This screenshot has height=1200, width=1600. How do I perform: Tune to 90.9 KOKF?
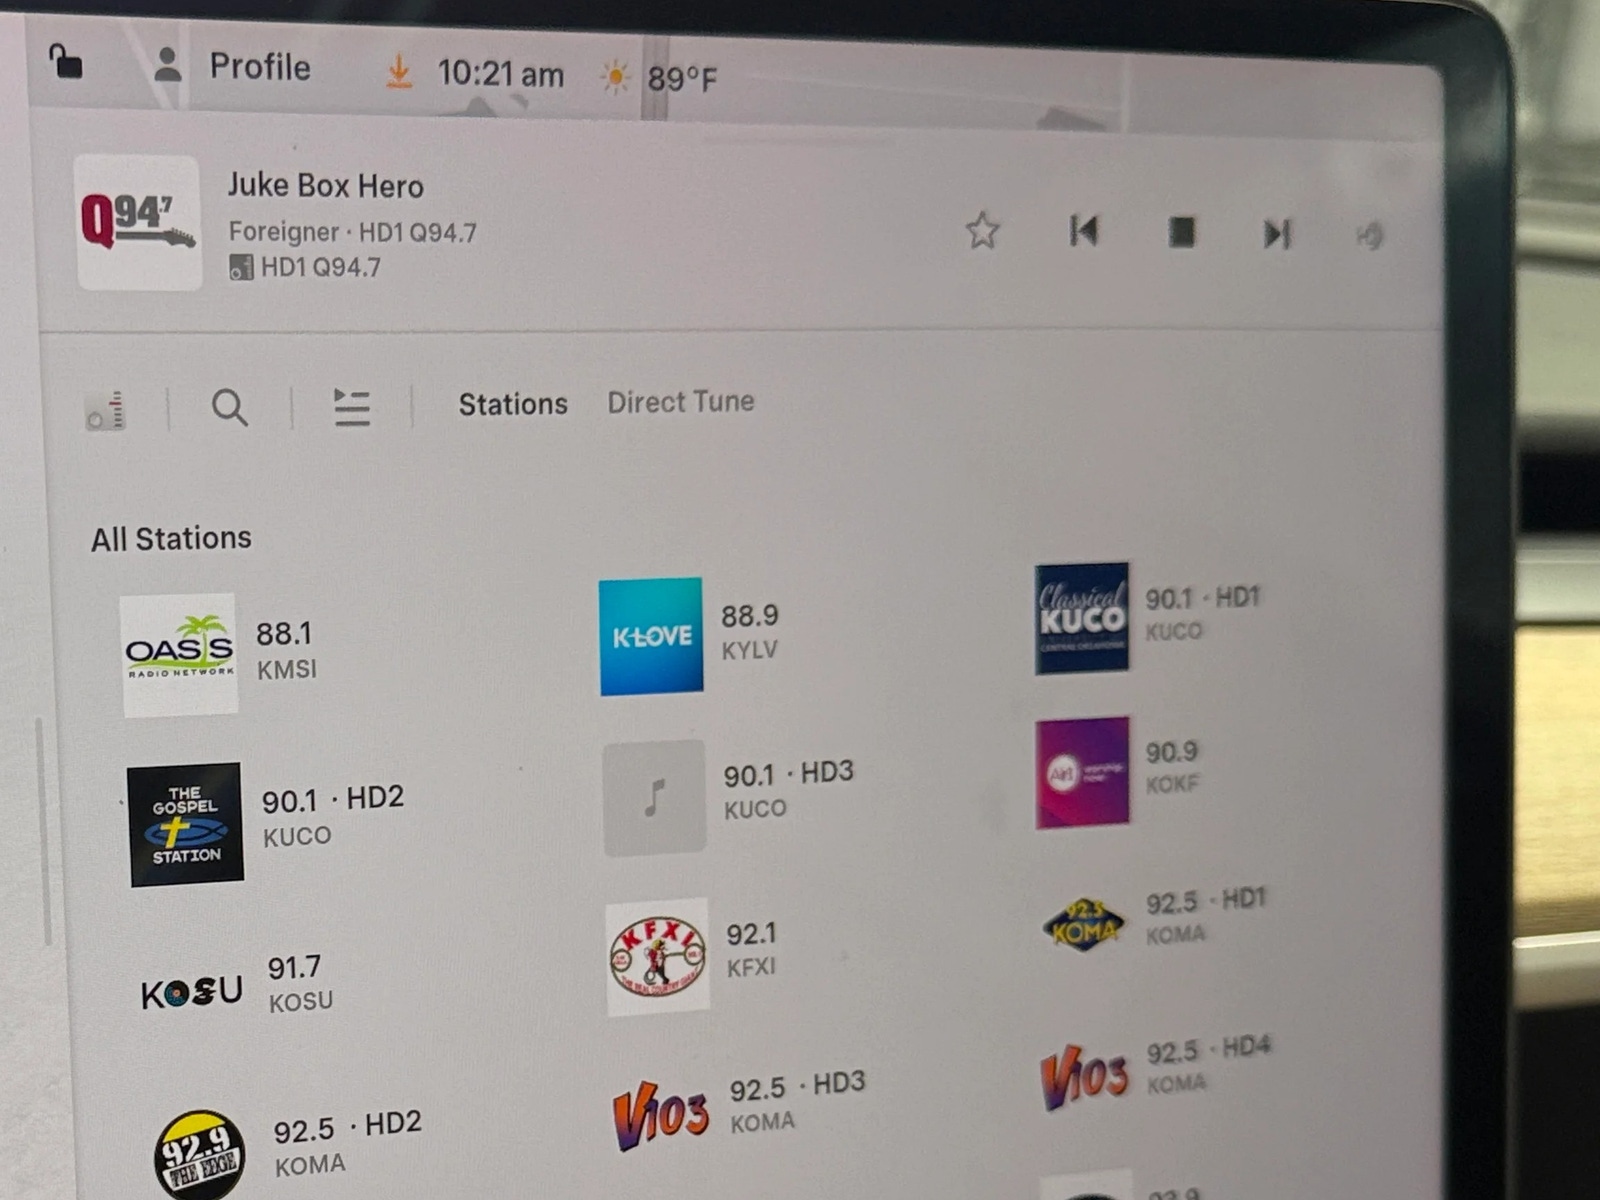pyautogui.click(x=1118, y=772)
